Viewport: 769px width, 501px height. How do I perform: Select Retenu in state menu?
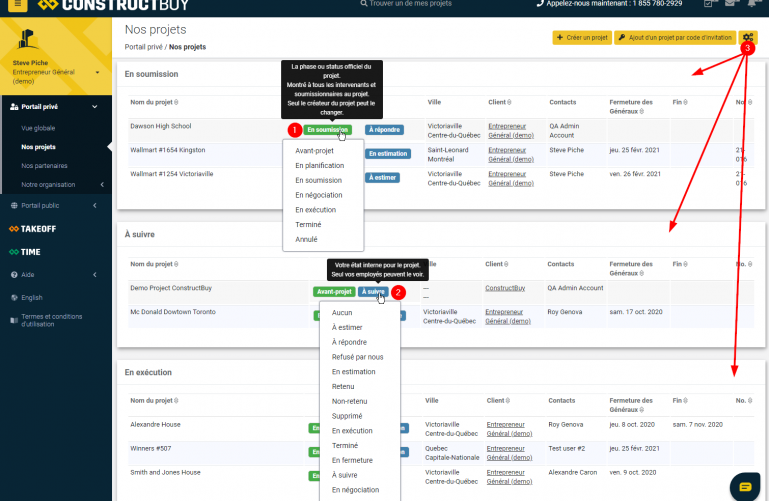pos(343,386)
